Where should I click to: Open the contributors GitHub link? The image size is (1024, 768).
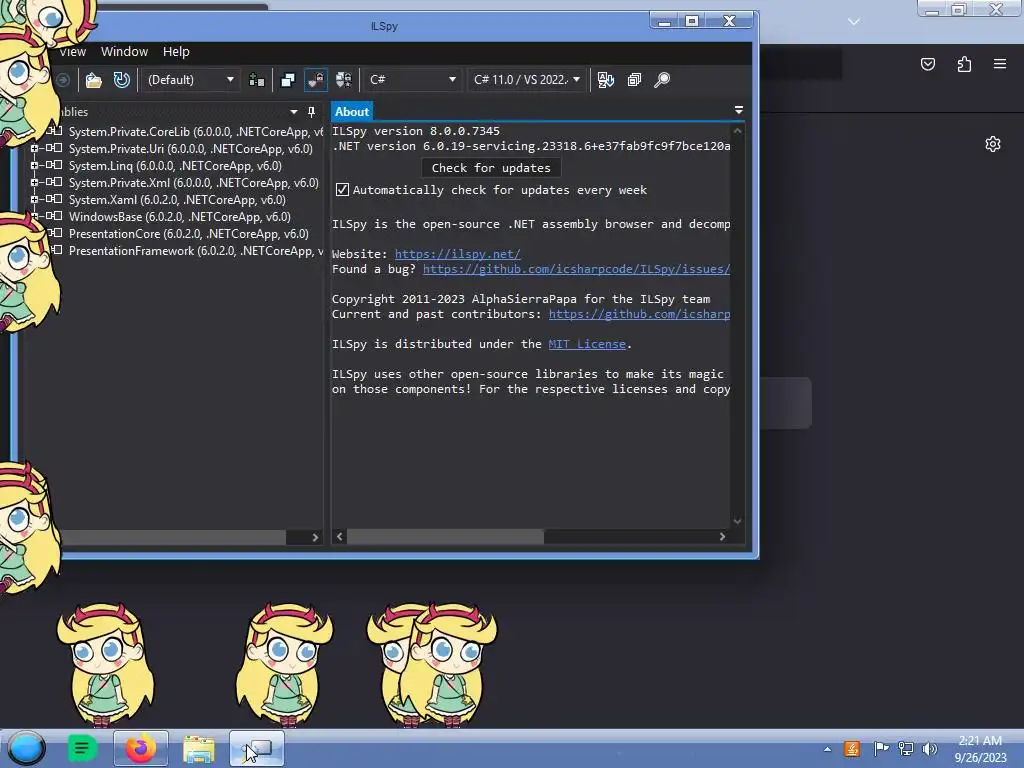click(639, 314)
